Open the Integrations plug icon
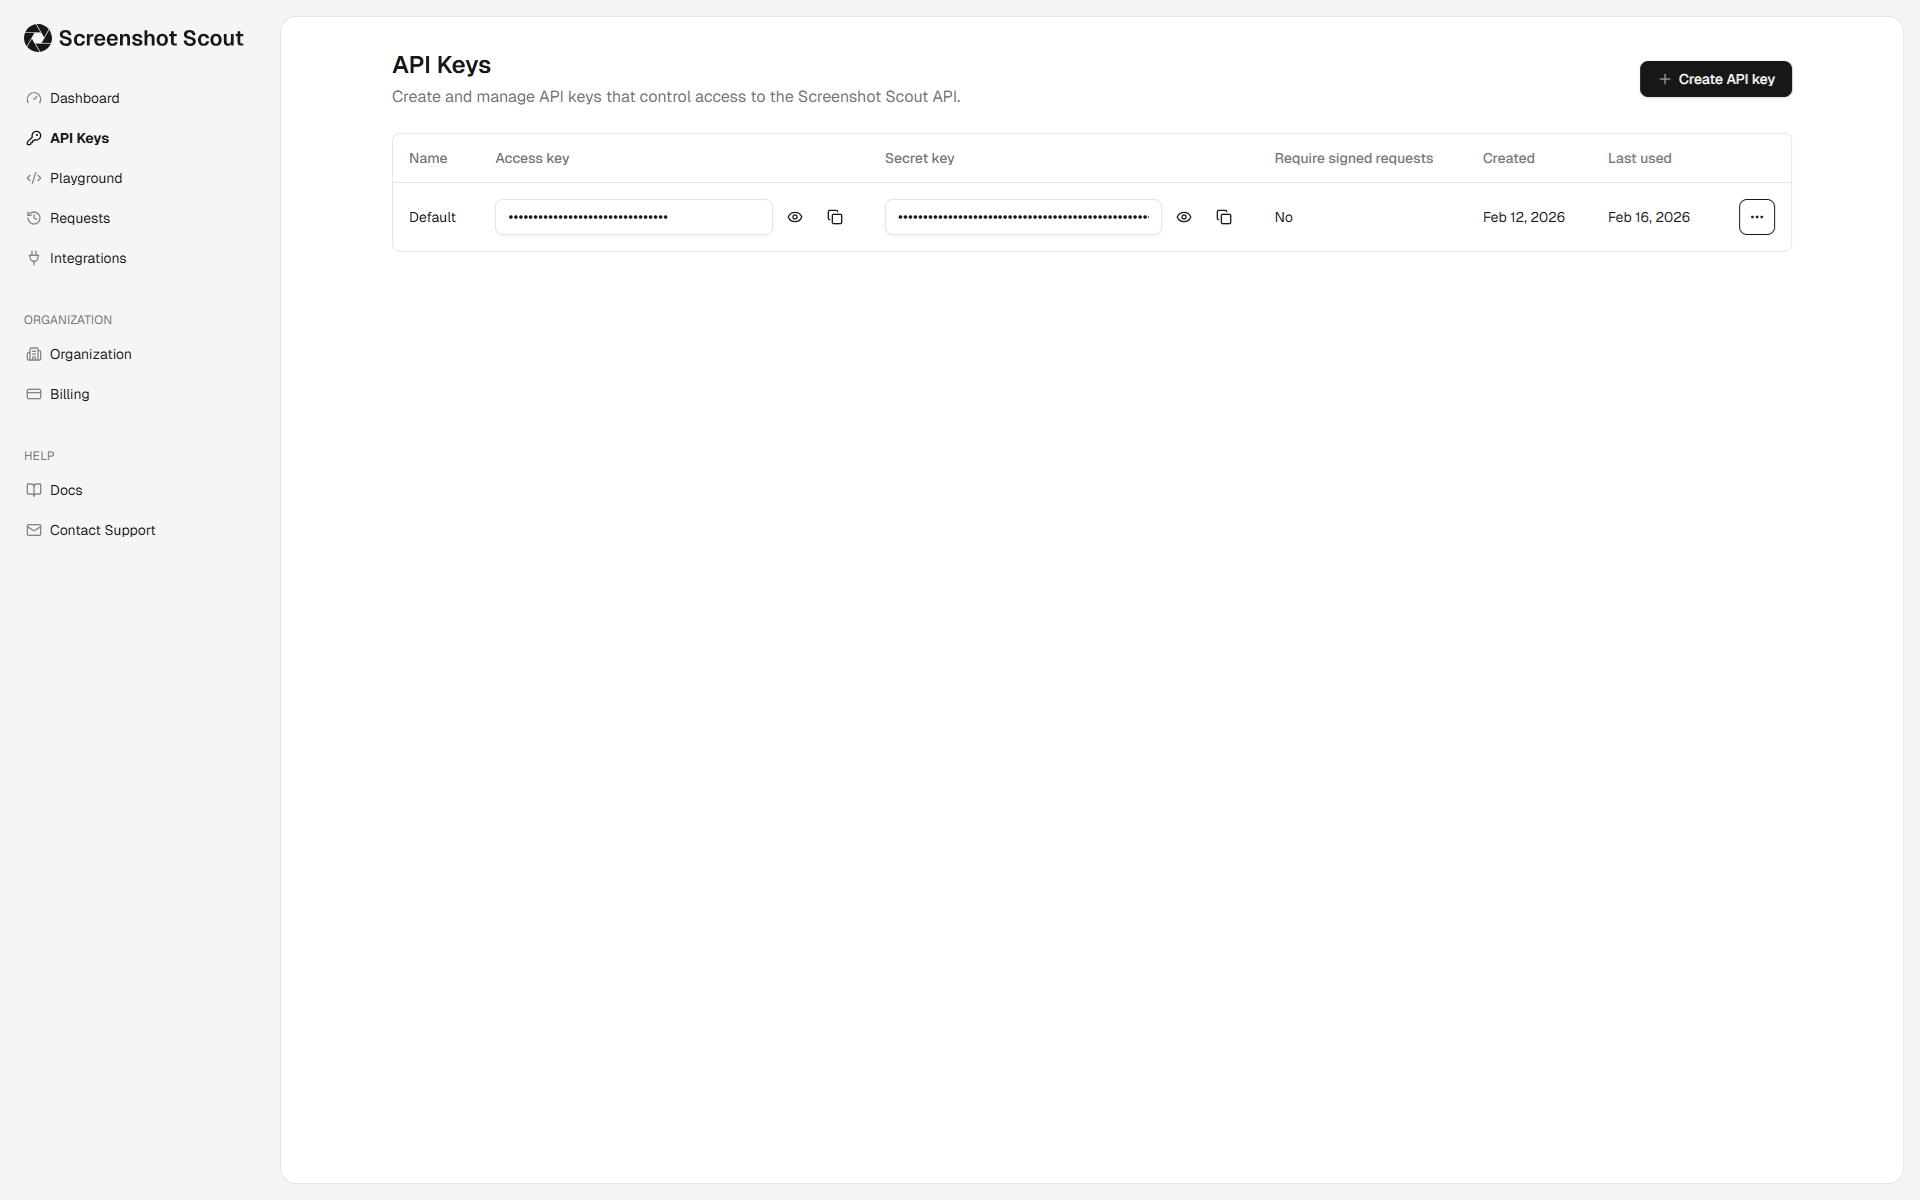This screenshot has width=1920, height=1200. coord(34,258)
